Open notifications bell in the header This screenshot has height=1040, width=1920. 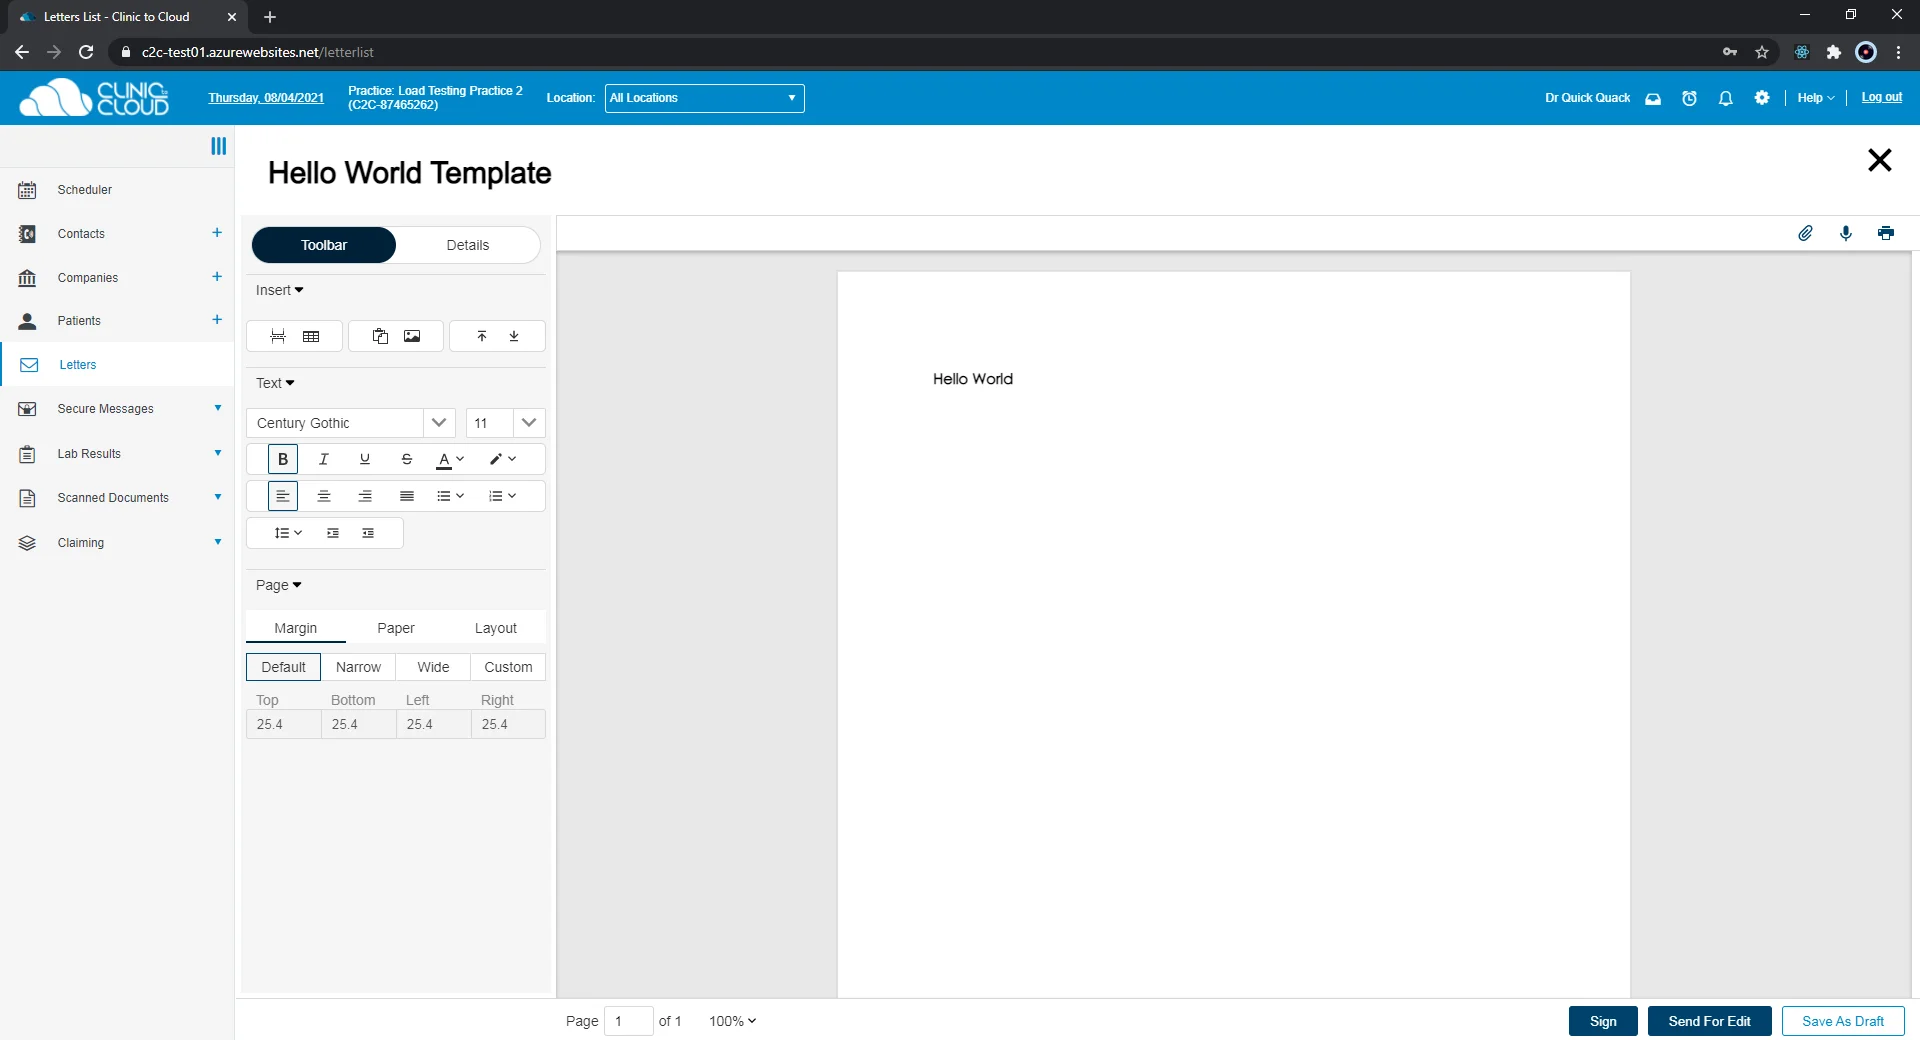pyautogui.click(x=1725, y=98)
